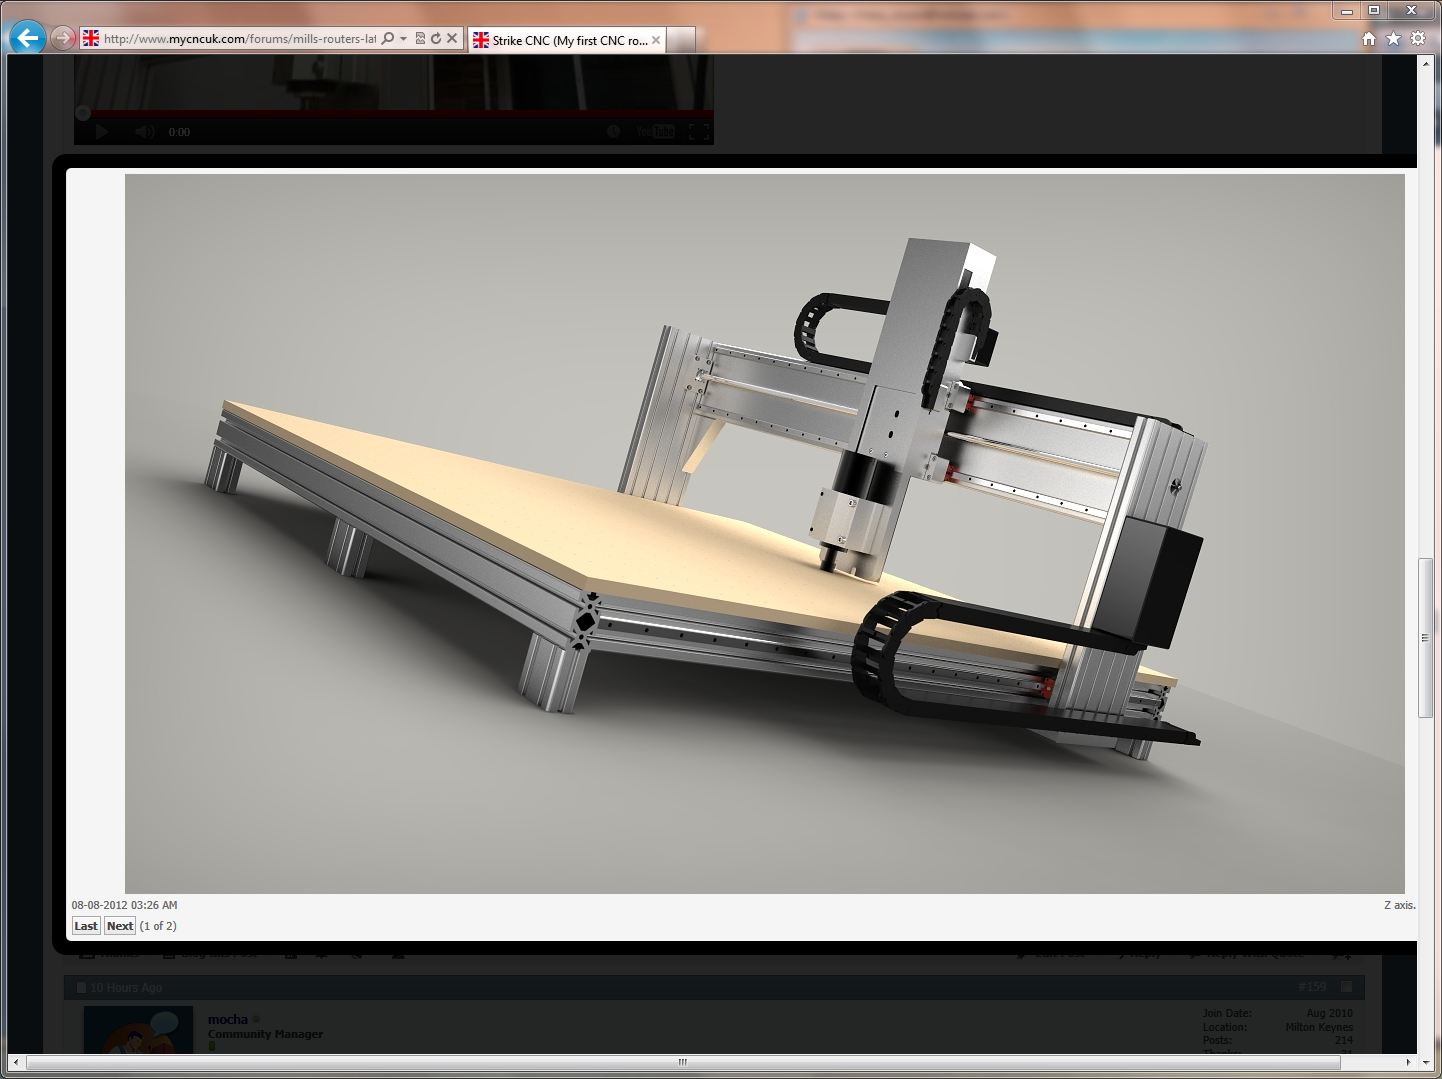This screenshot has width=1442, height=1079.
Task: Open a new tab with blank tab button
Action: (x=681, y=40)
